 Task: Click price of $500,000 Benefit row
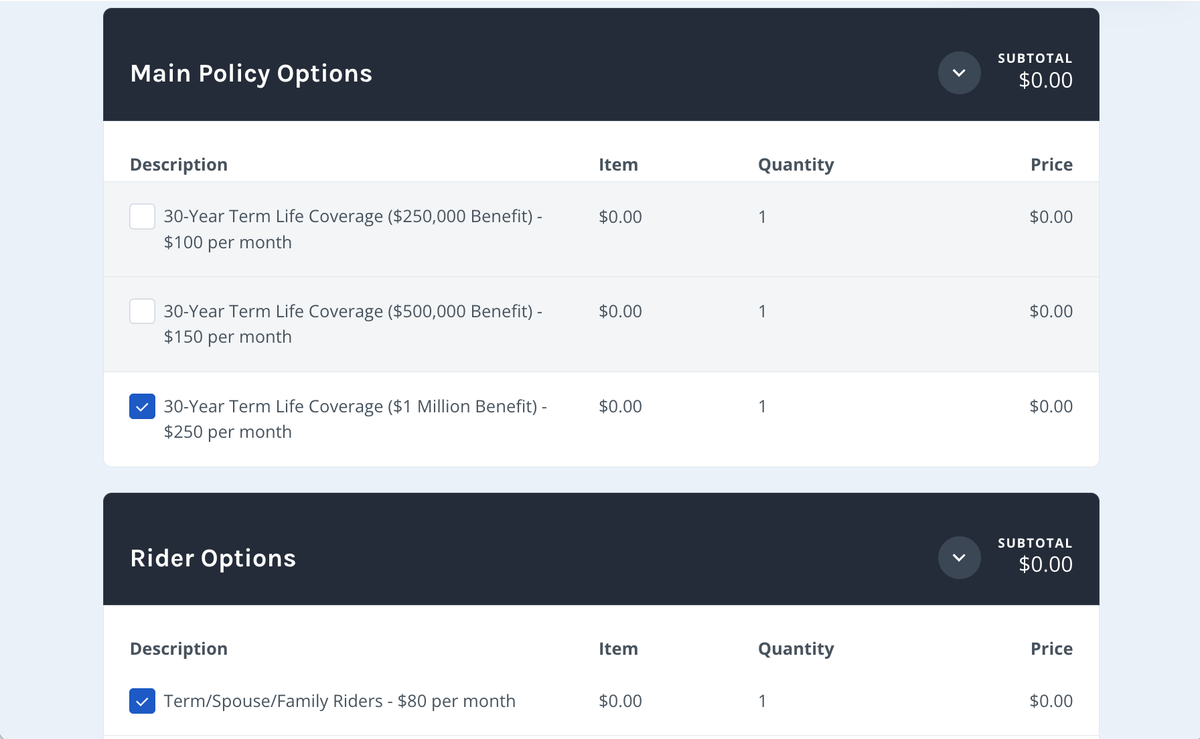(1051, 311)
